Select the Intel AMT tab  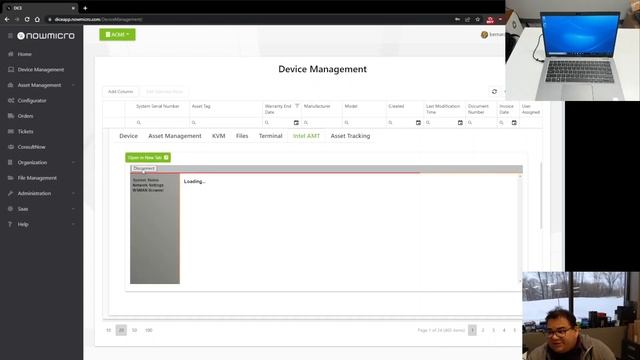(x=306, y=136)
